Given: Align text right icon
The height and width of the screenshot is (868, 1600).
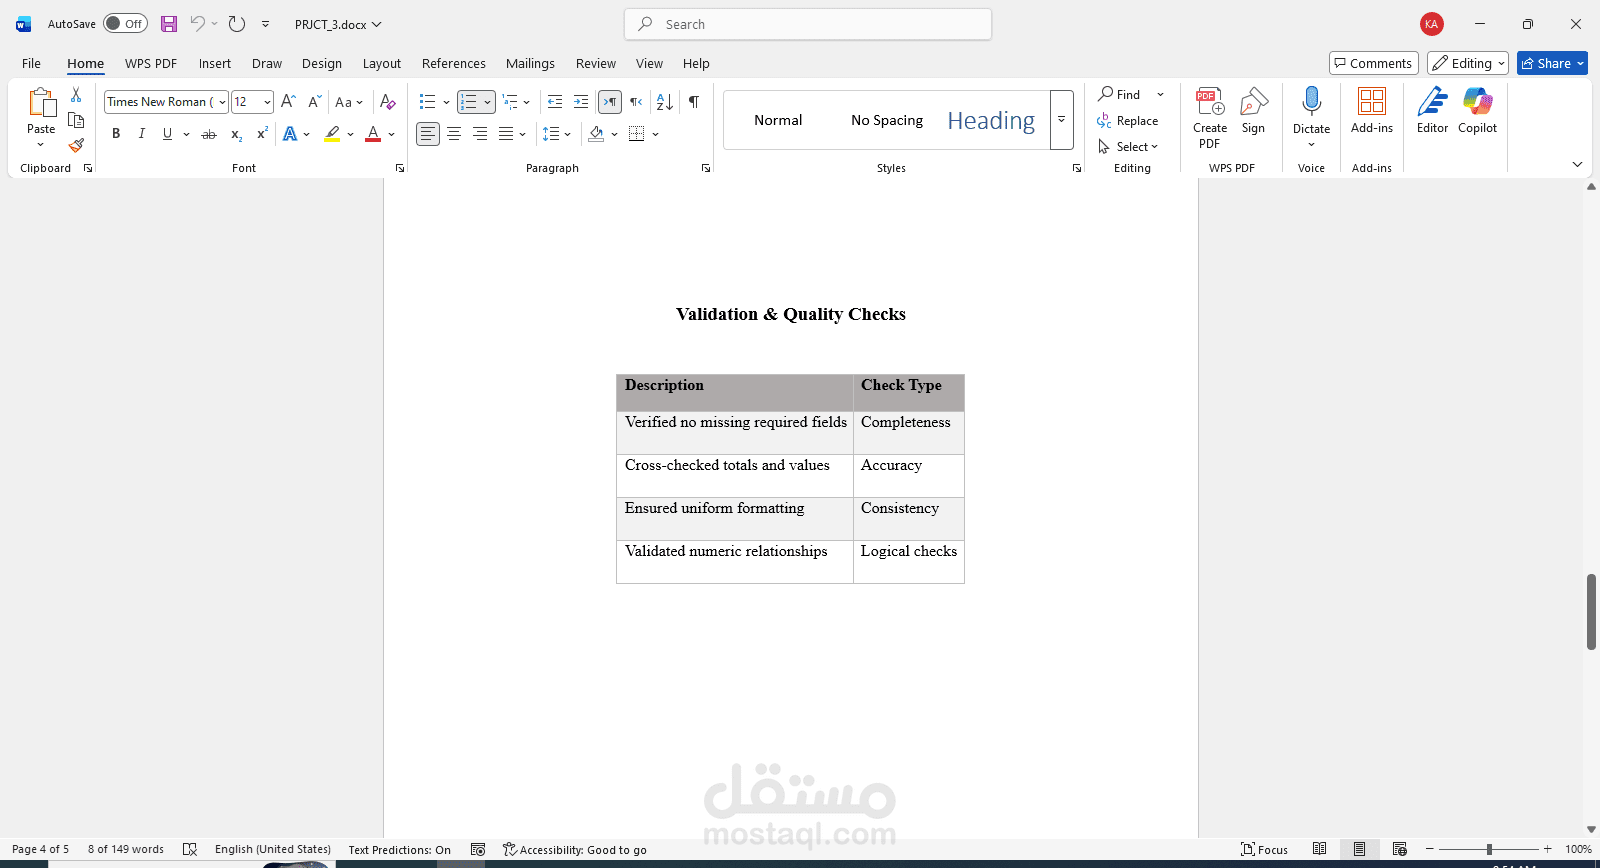Looking at the screenshot, I should tap(480, 134).
